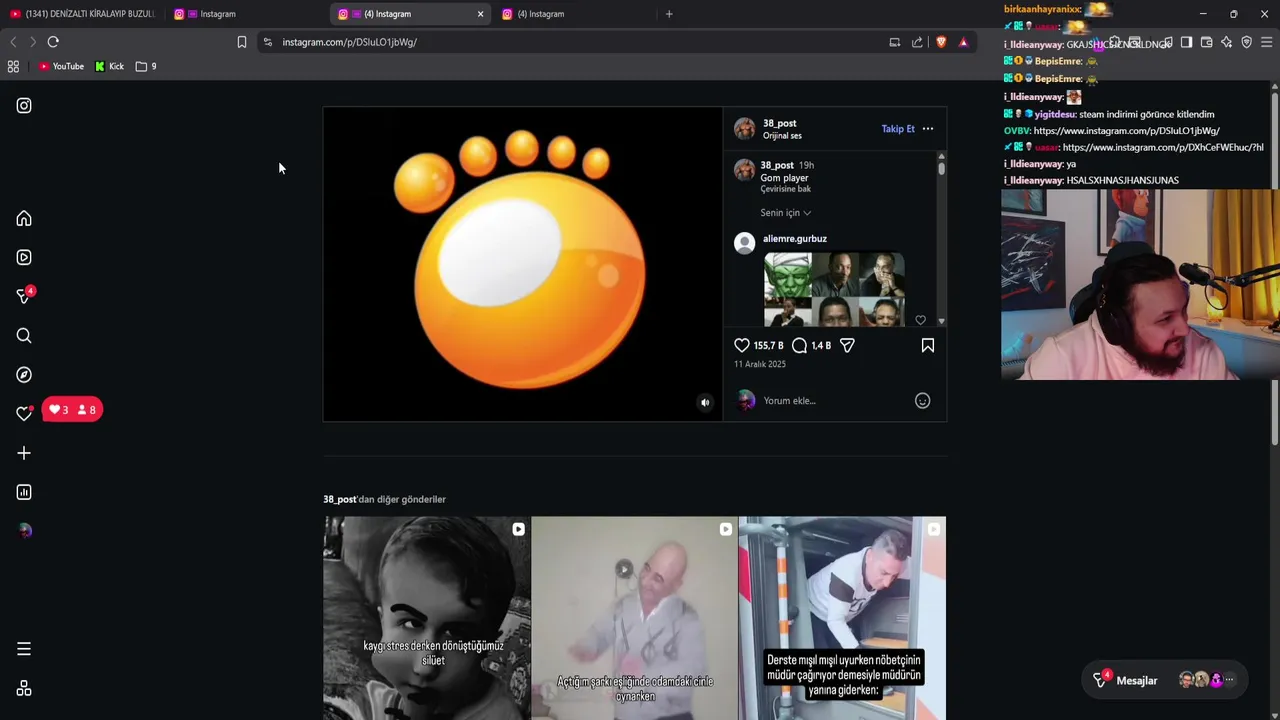Open the hamburger More menu in sidebar
The height and width of the screenshot is (720, 1280).
tap(24, 650)
